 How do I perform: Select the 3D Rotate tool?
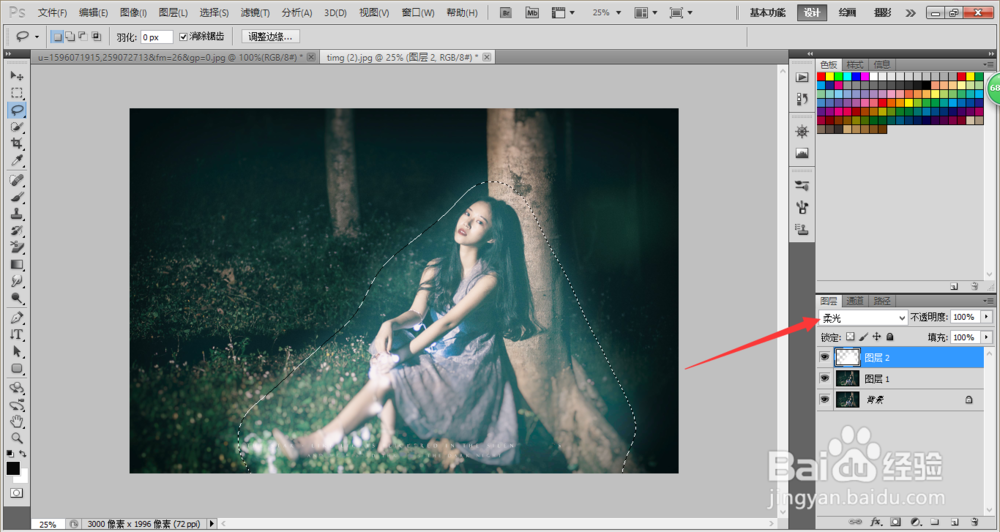(x=17, y=388)
